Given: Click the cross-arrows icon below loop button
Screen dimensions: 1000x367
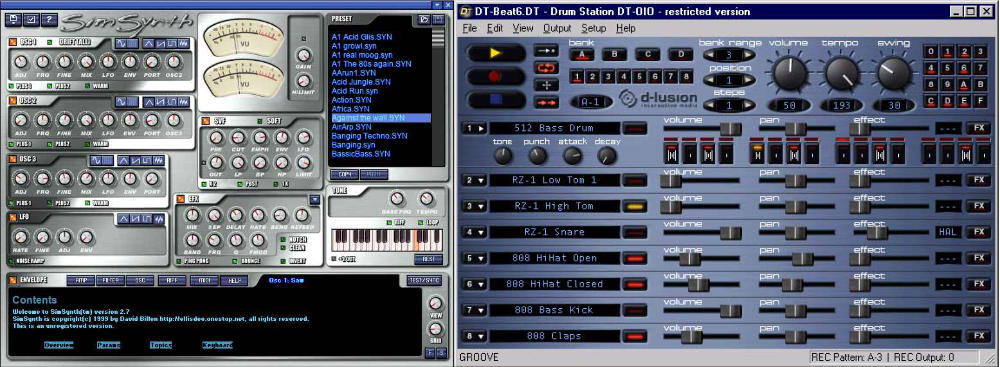Looking at the screenshot, I should [547, 85].
